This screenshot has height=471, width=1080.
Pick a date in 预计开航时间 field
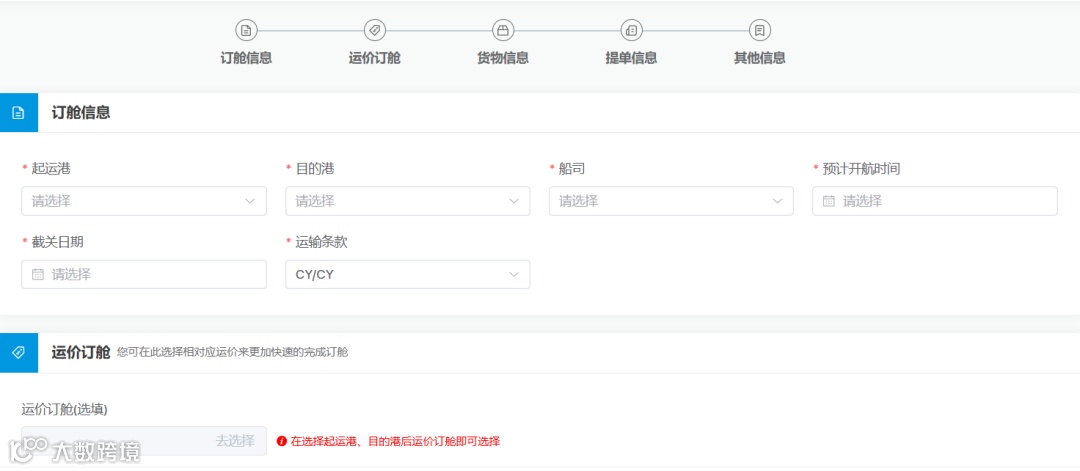point(935,201)
